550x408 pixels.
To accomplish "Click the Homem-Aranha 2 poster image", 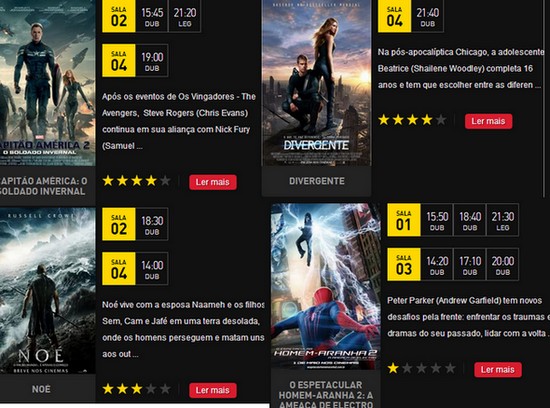I will pos(326,286).
